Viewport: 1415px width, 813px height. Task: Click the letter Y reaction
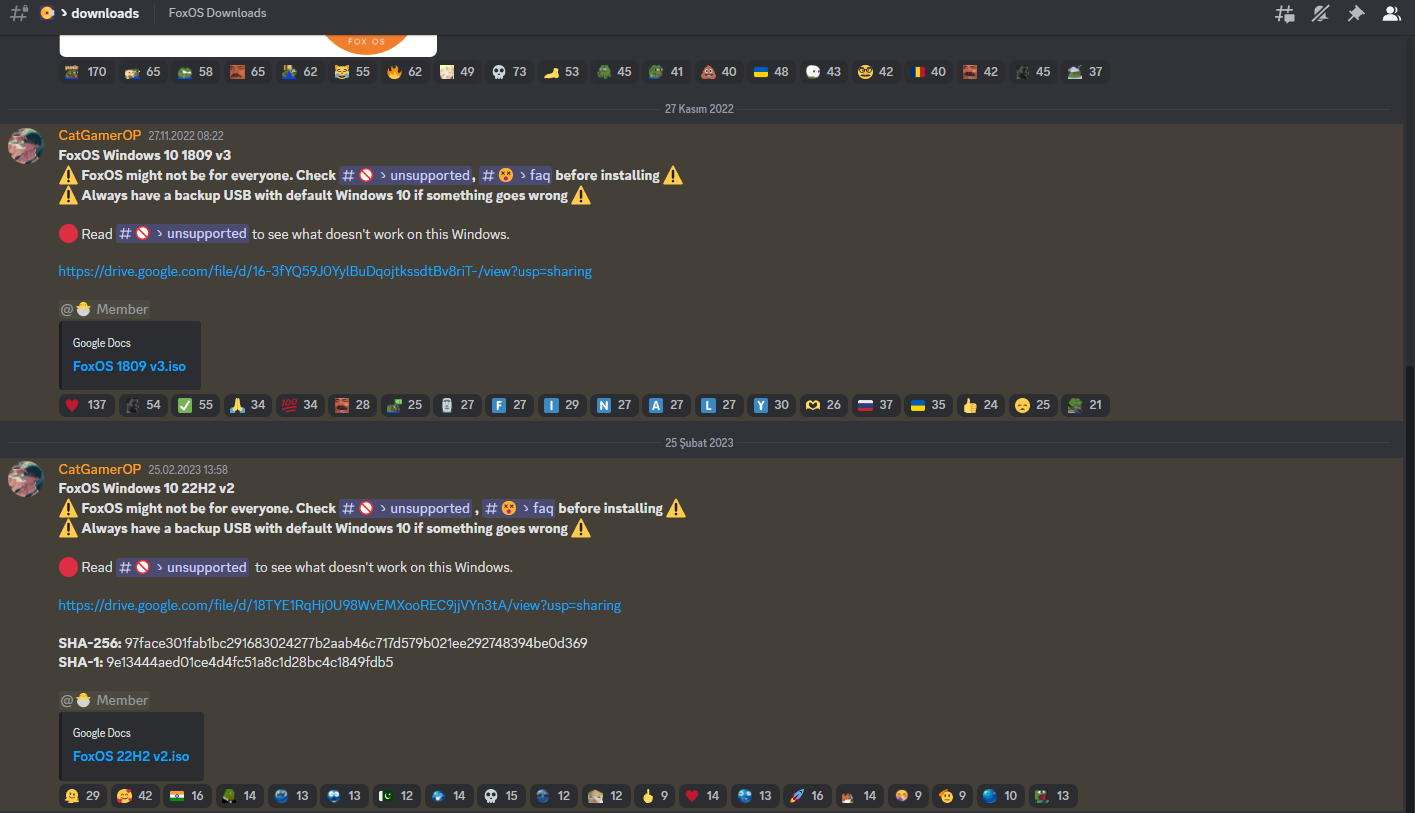point(771,405)
